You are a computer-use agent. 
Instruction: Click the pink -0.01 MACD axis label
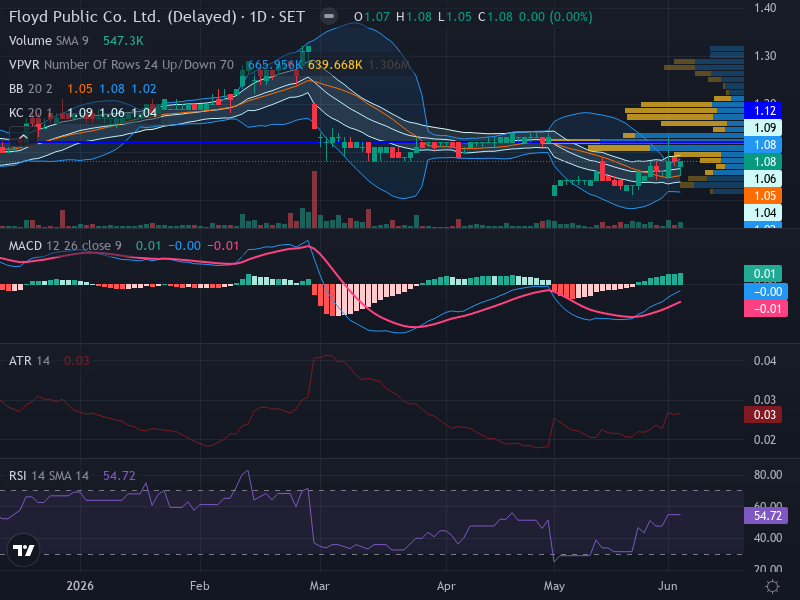pos(765,309)
